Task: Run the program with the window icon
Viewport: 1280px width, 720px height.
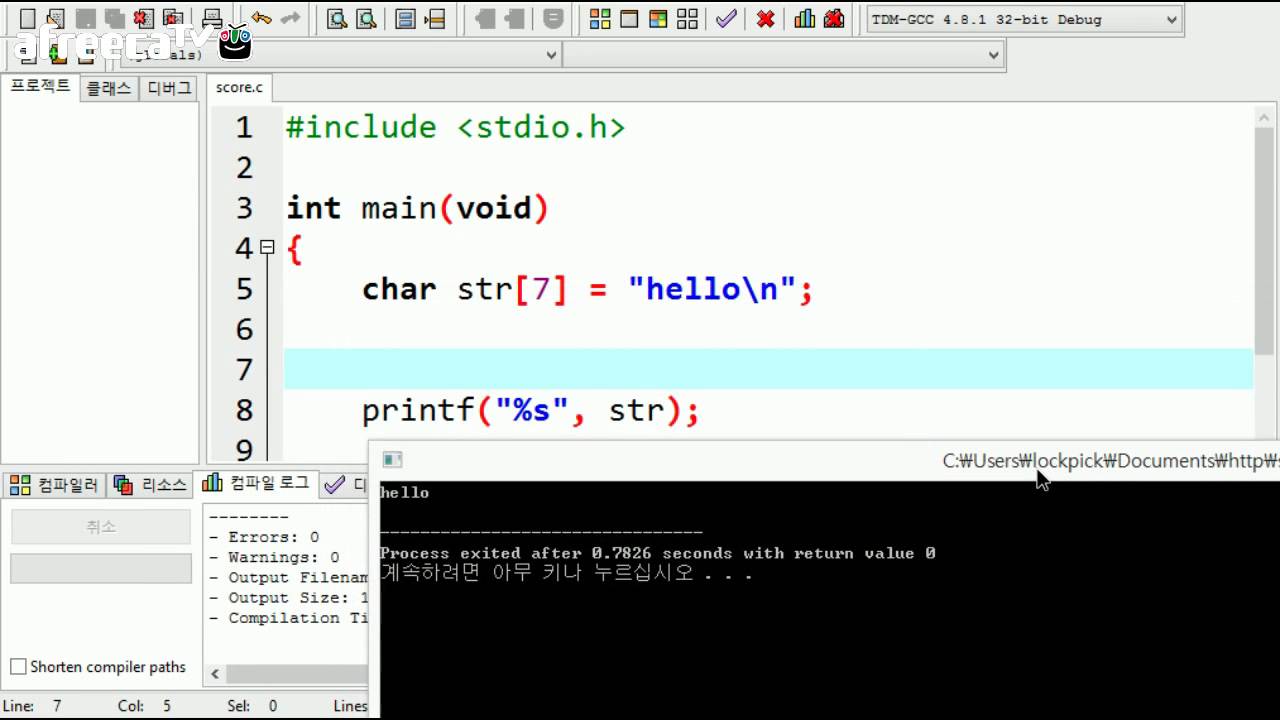Action: (x=629, y=18)
